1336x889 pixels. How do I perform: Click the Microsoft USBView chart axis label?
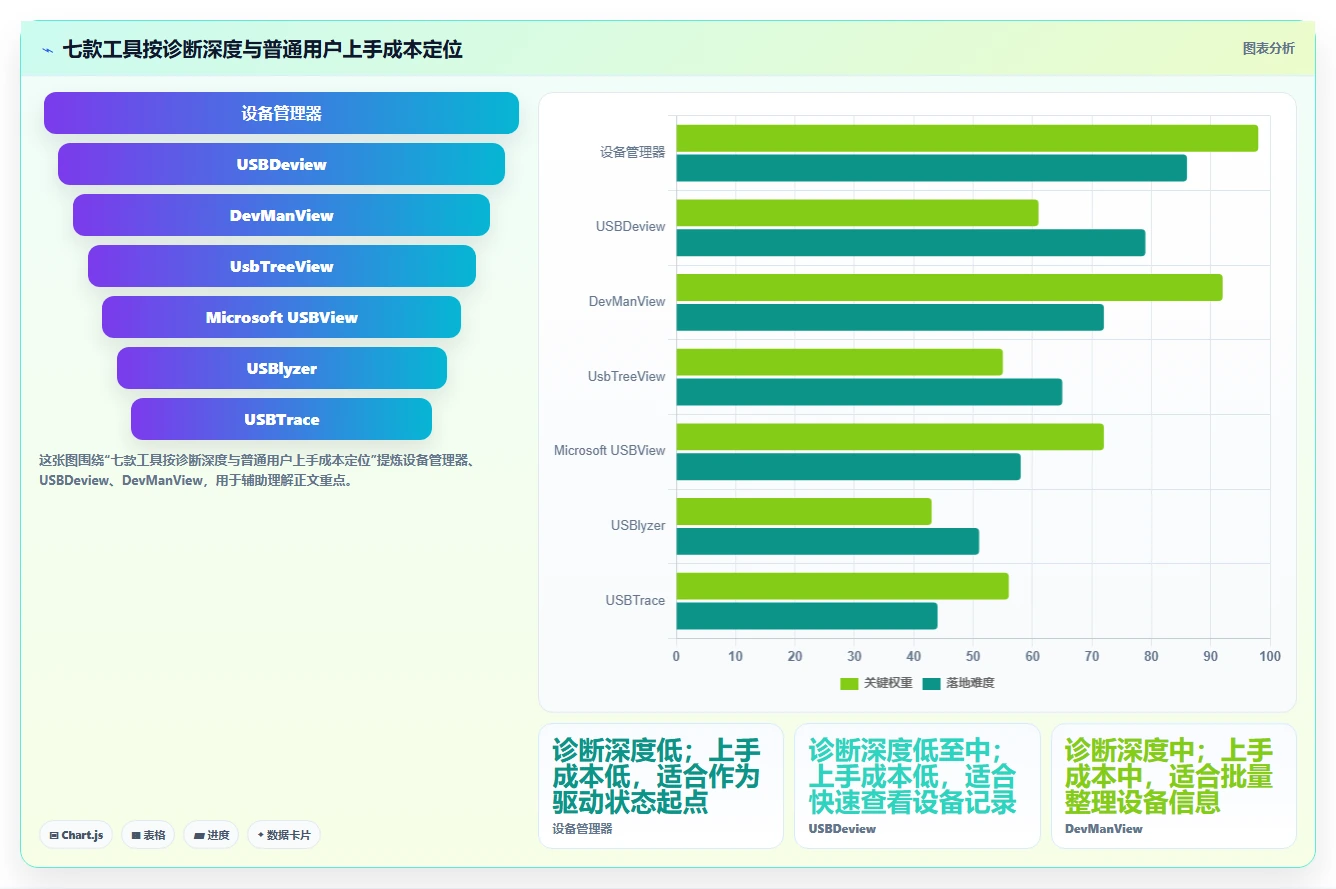609,451
